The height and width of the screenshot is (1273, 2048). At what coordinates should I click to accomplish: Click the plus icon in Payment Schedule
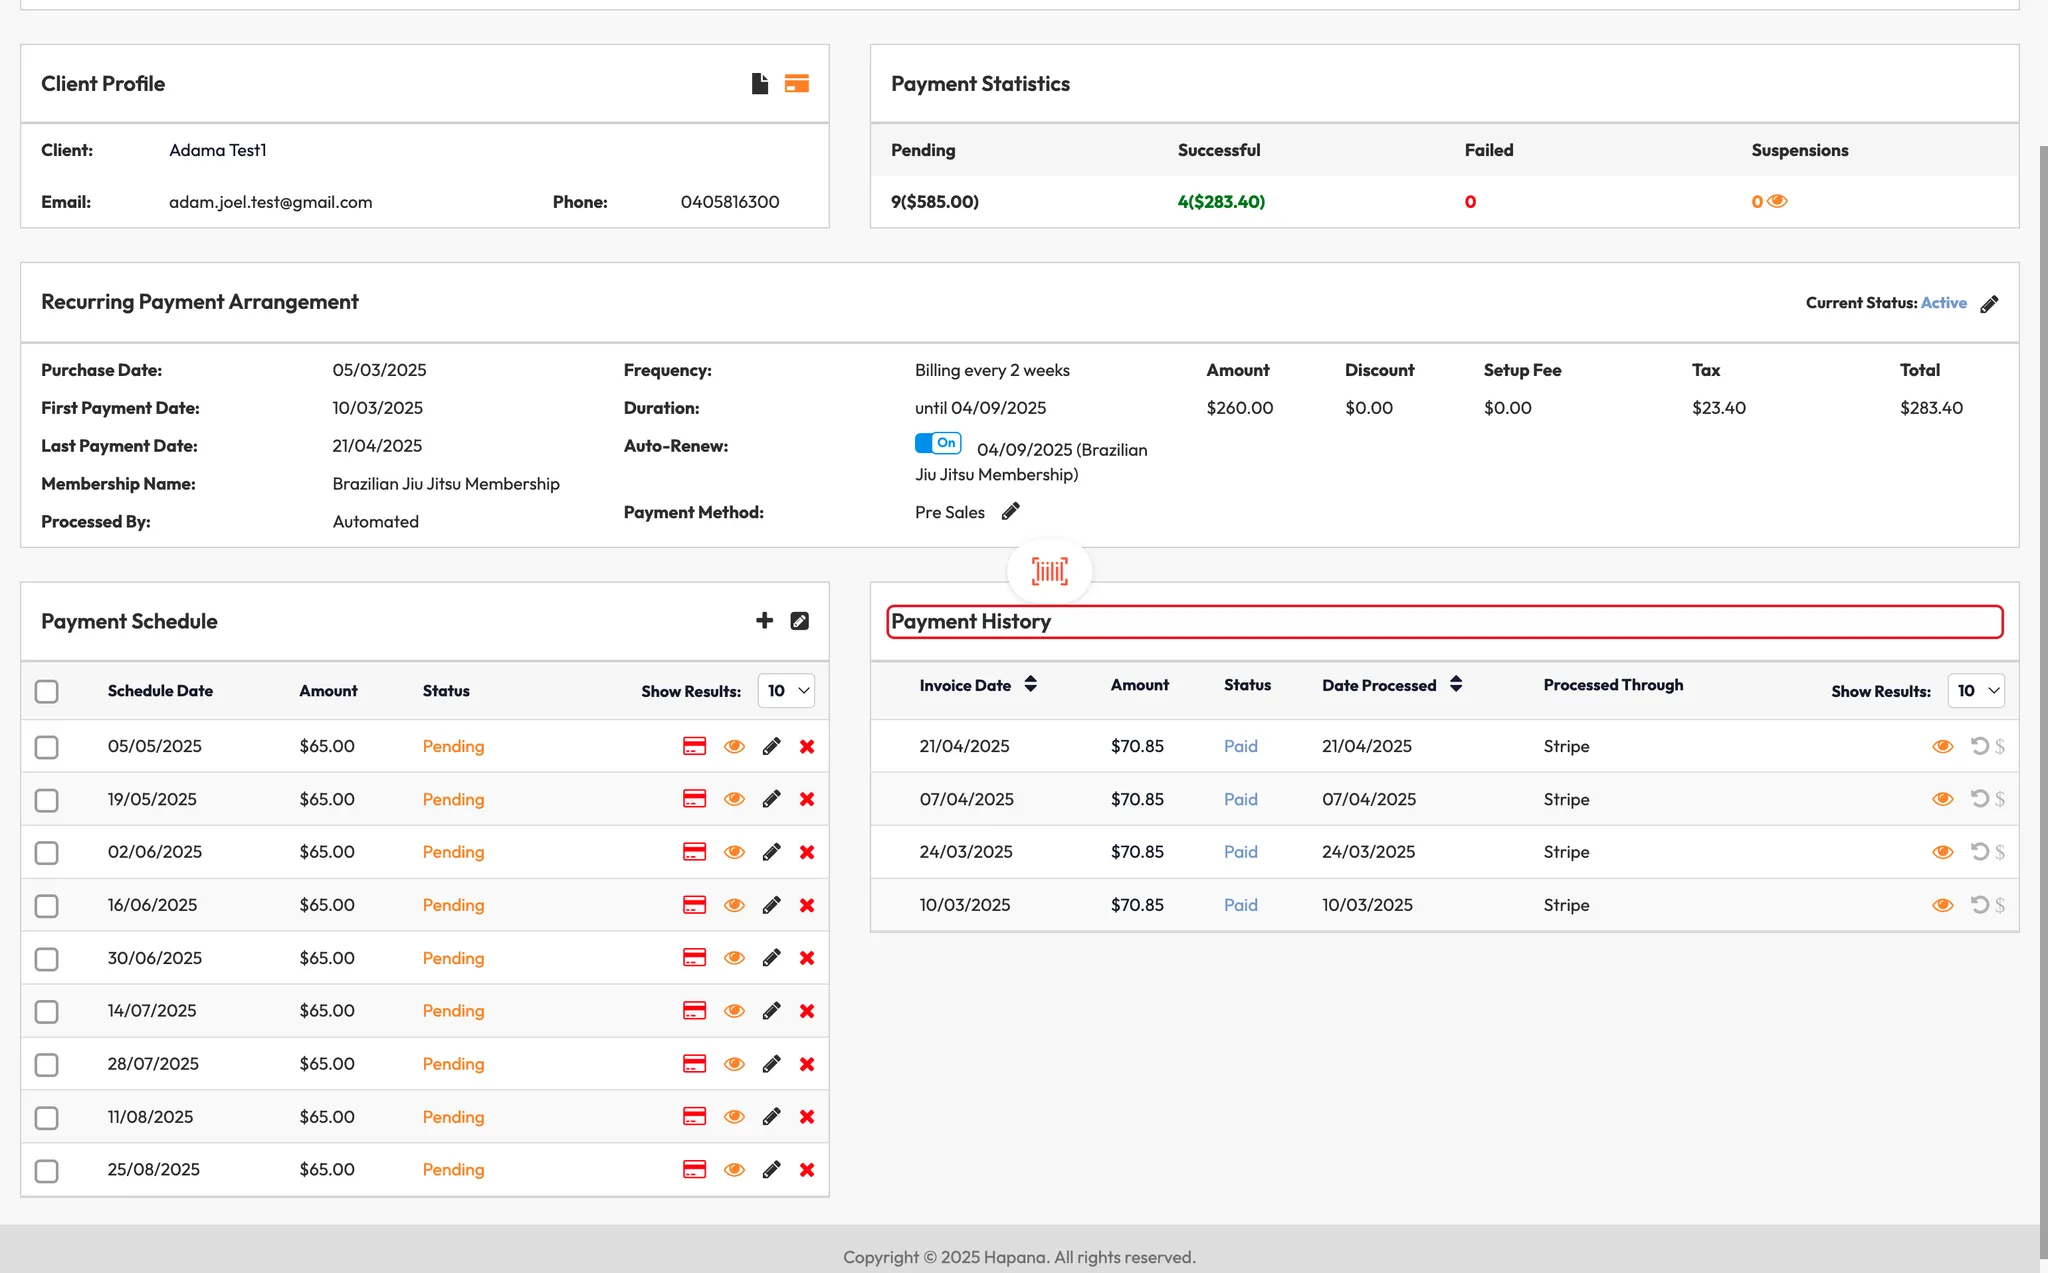[x=764, y=621]
